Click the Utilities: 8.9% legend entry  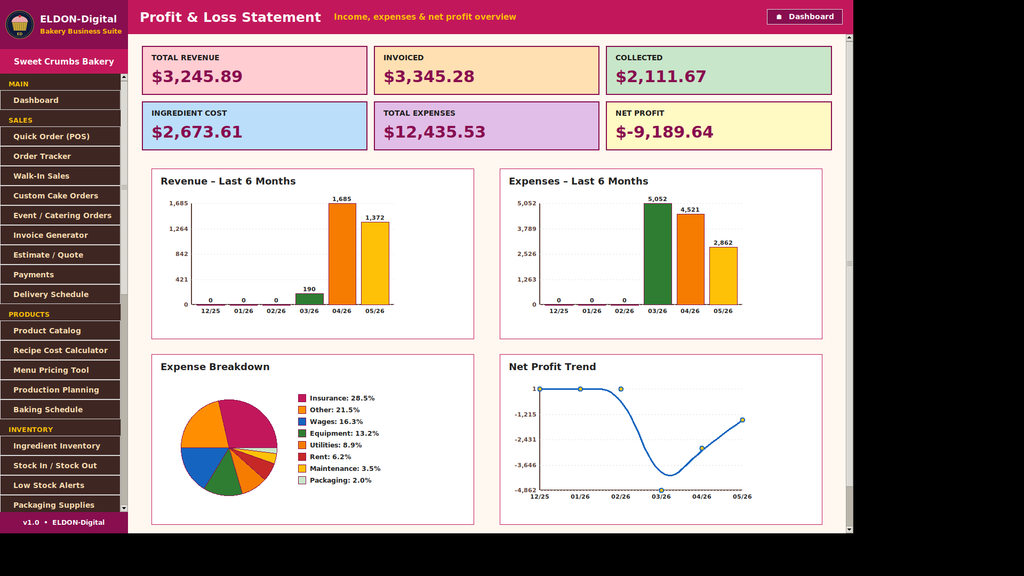pyautogui.click(x=336, y=445)
